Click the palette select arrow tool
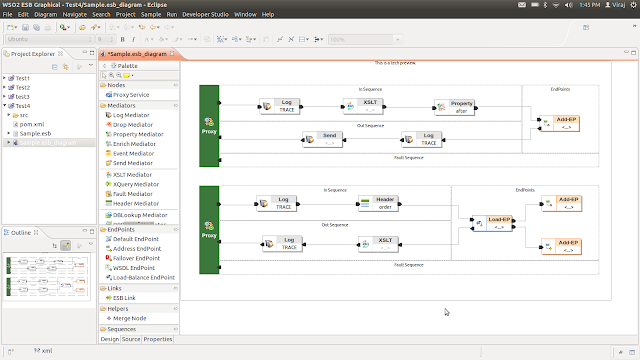 [x=104, y=75]
